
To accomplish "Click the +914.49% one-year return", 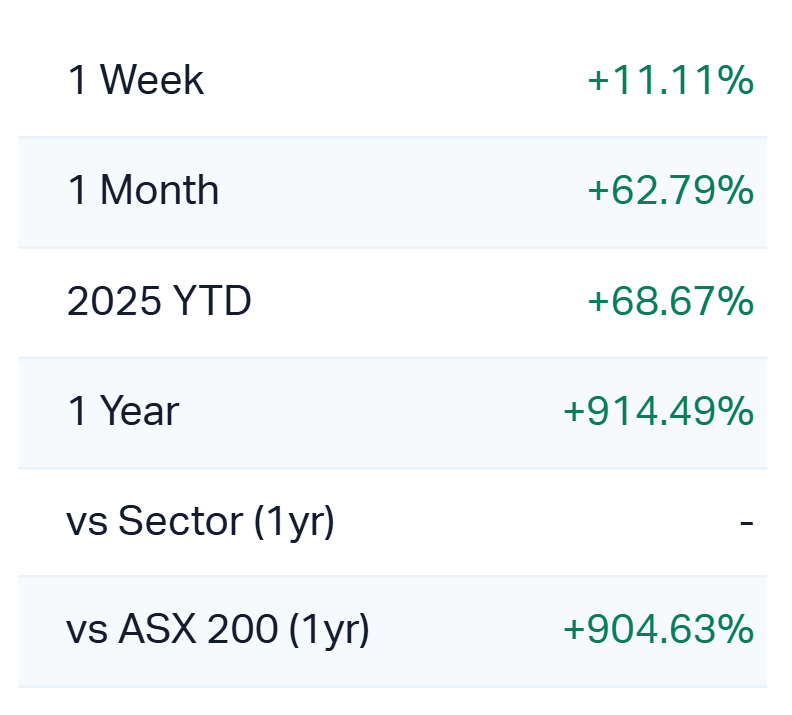I will (658, 411).
